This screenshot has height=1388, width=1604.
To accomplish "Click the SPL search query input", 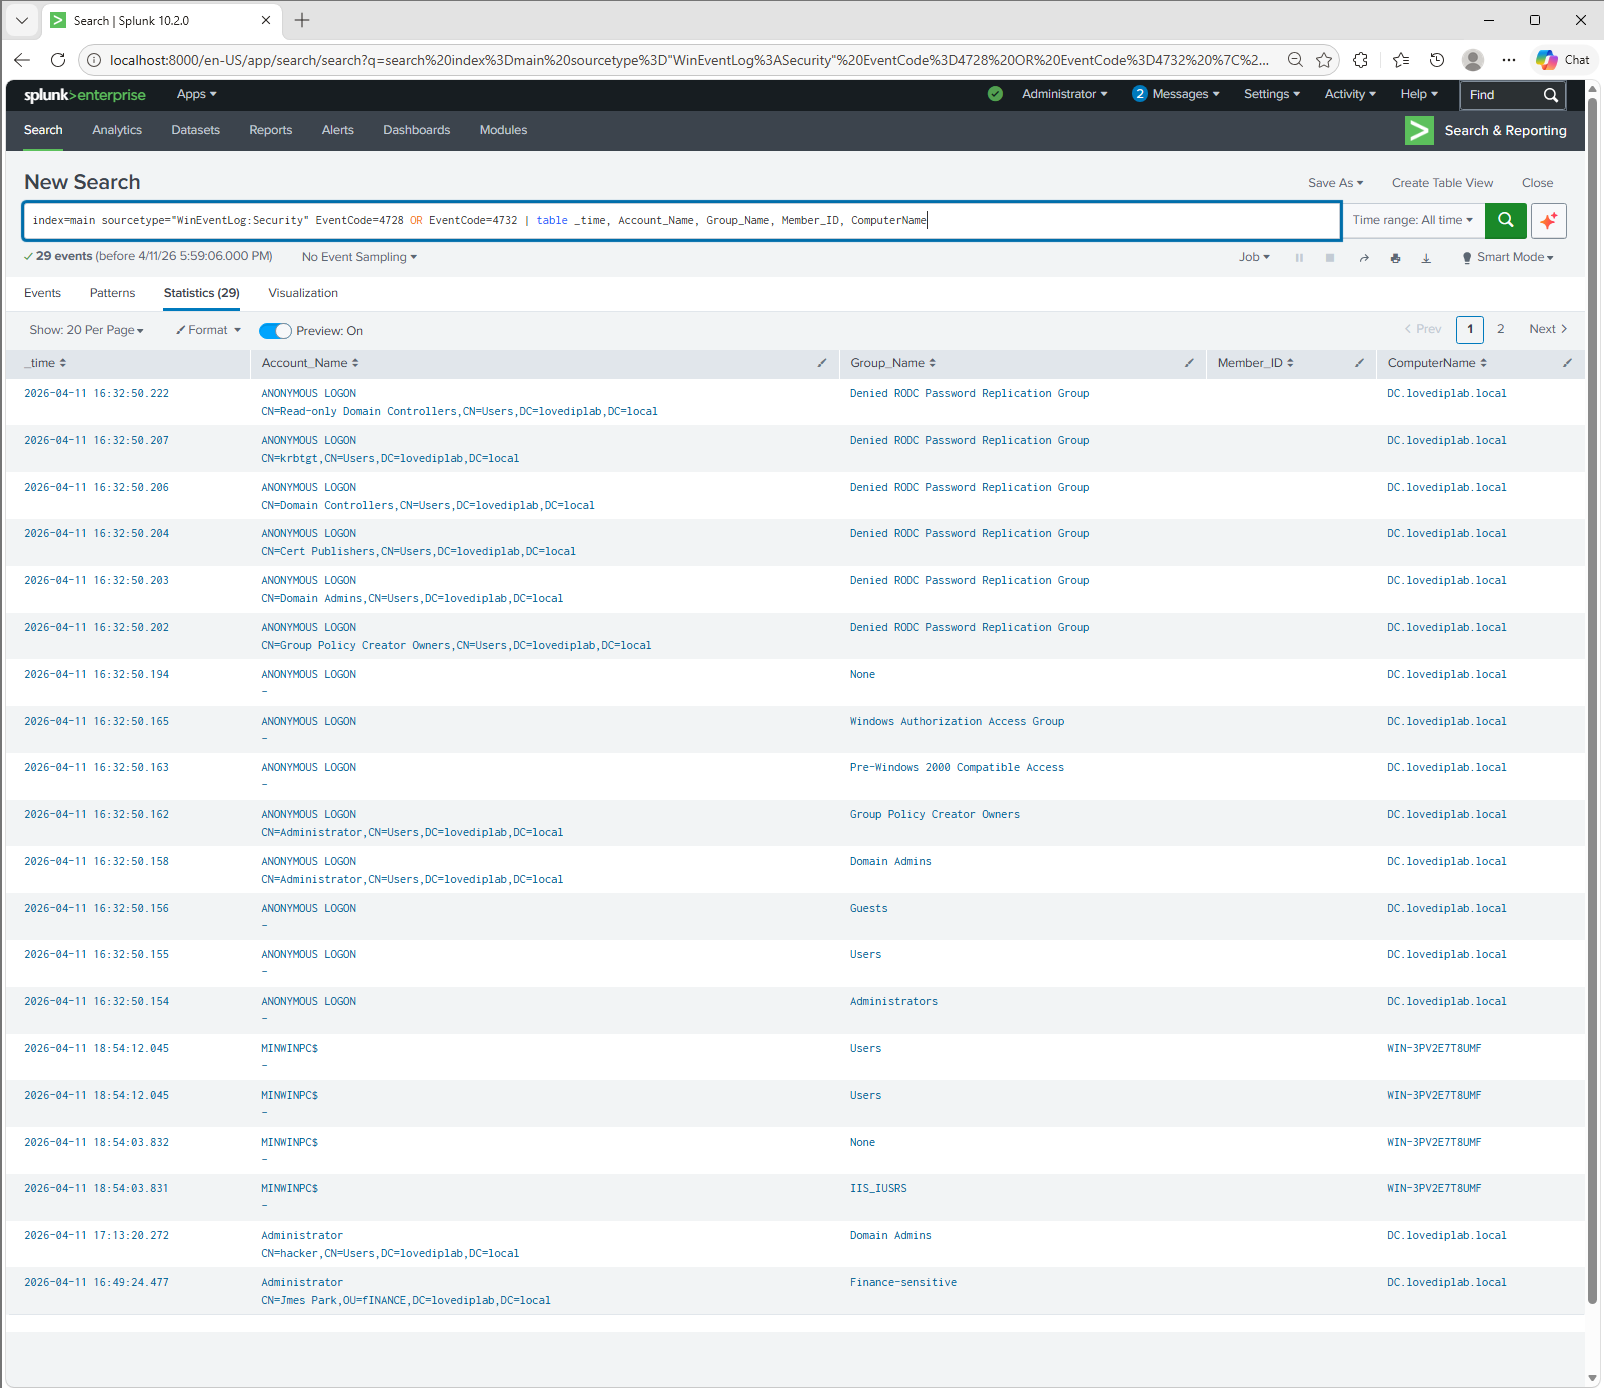I will pyautogui.click(x=682, y=220).
